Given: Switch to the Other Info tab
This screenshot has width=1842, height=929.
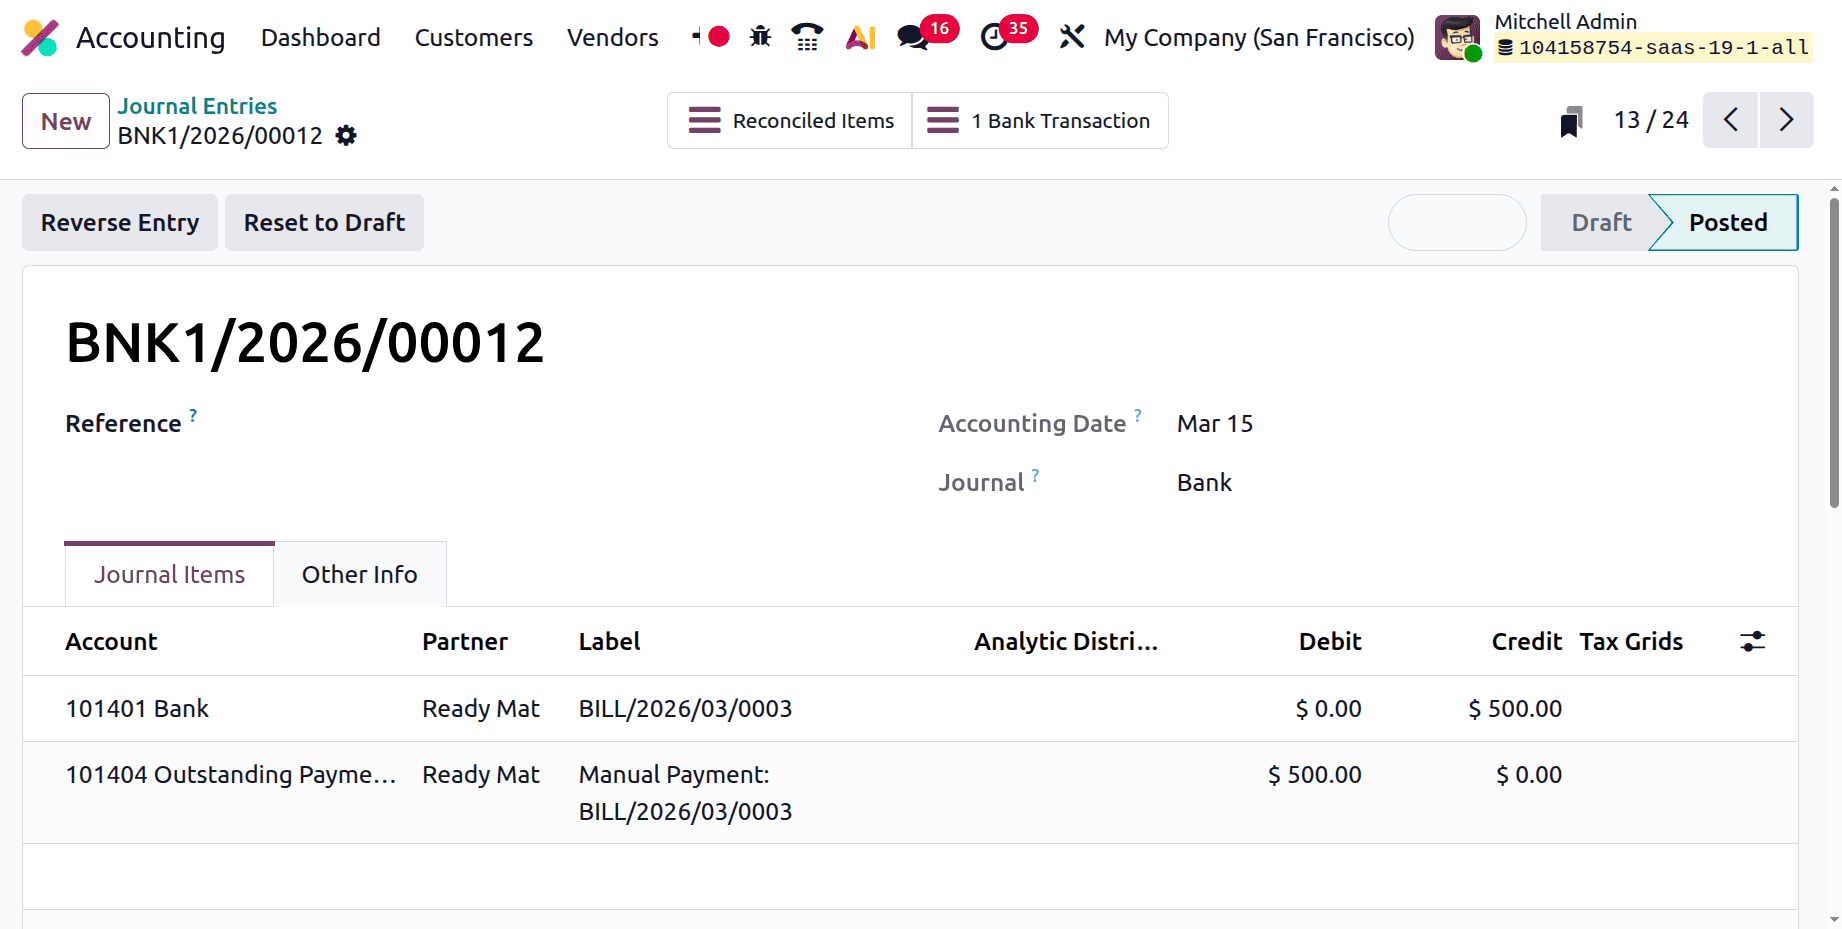Looking at the screenshot, I should (359, 574).
